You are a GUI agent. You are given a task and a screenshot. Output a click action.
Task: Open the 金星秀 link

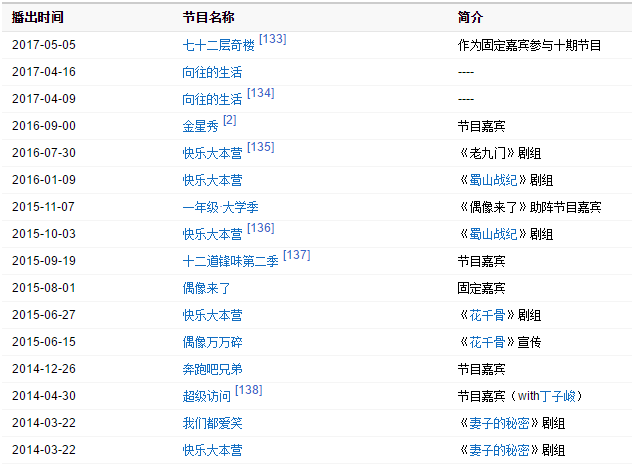[200, 126]
